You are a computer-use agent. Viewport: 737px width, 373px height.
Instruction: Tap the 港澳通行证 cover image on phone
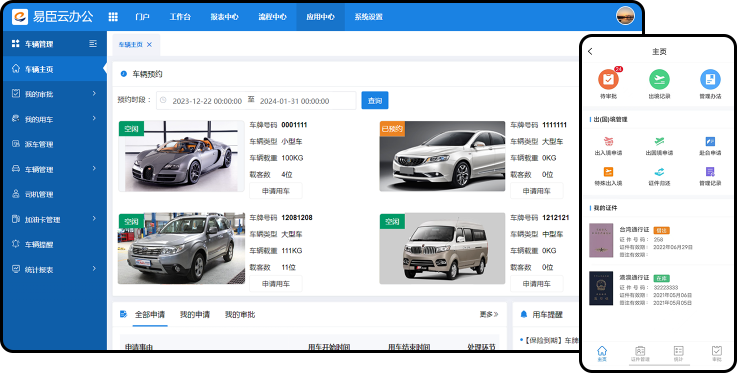point(601,288)
